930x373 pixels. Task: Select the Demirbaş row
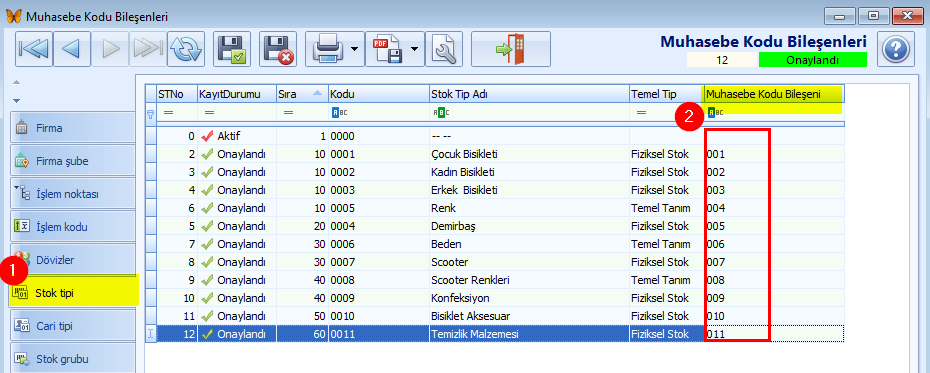click(x=495, y=225)
